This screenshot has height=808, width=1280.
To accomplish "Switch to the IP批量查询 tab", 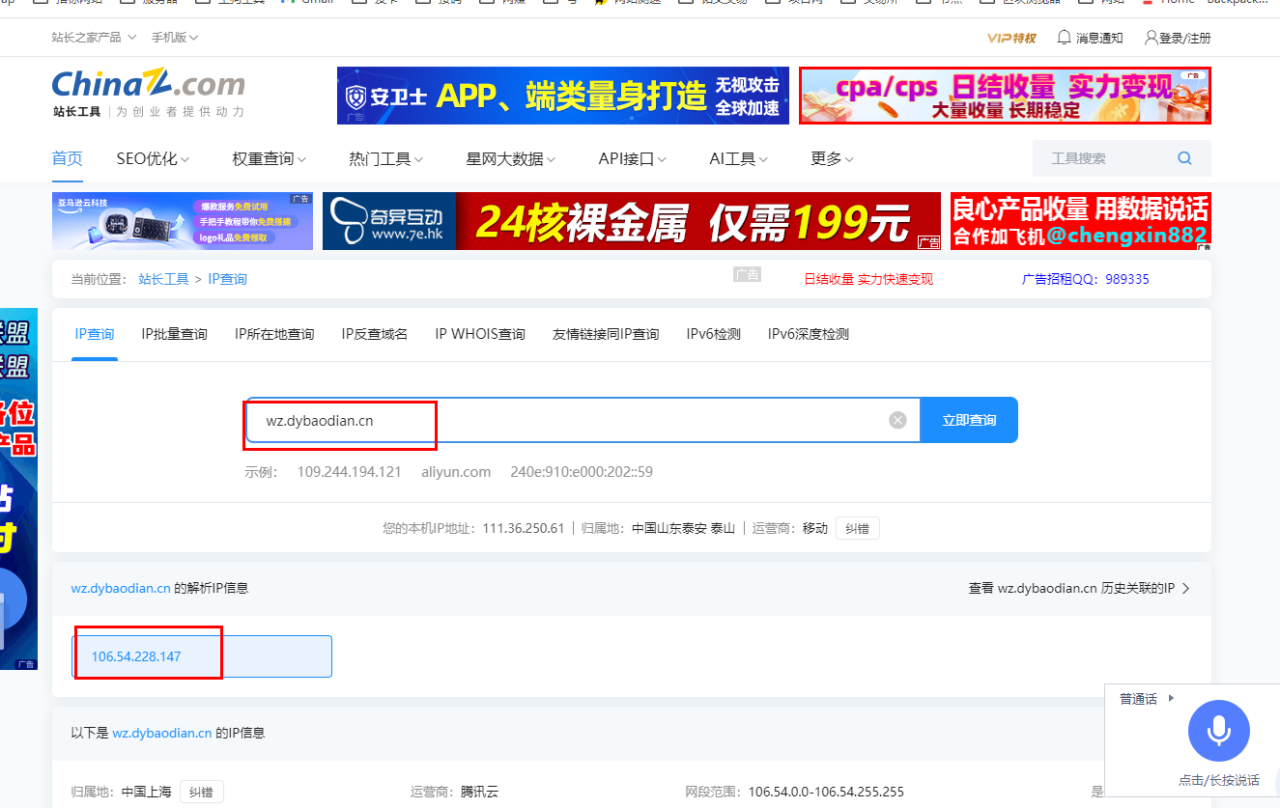I will (175, 334).
